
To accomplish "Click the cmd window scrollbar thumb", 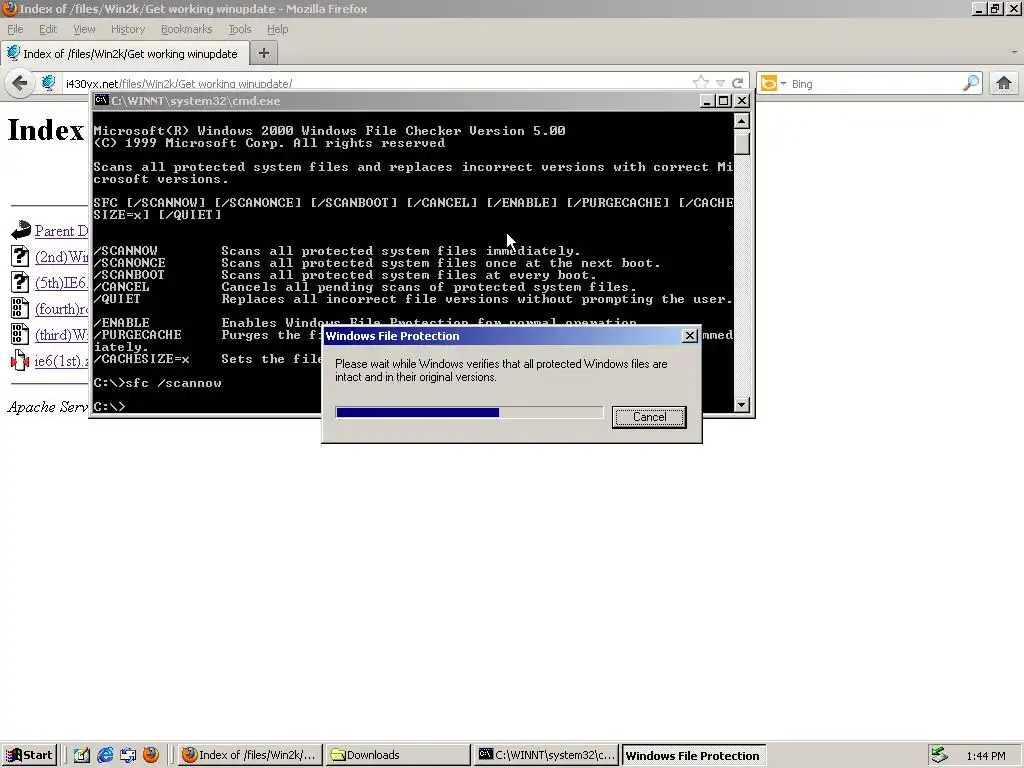I will (741, 142).
